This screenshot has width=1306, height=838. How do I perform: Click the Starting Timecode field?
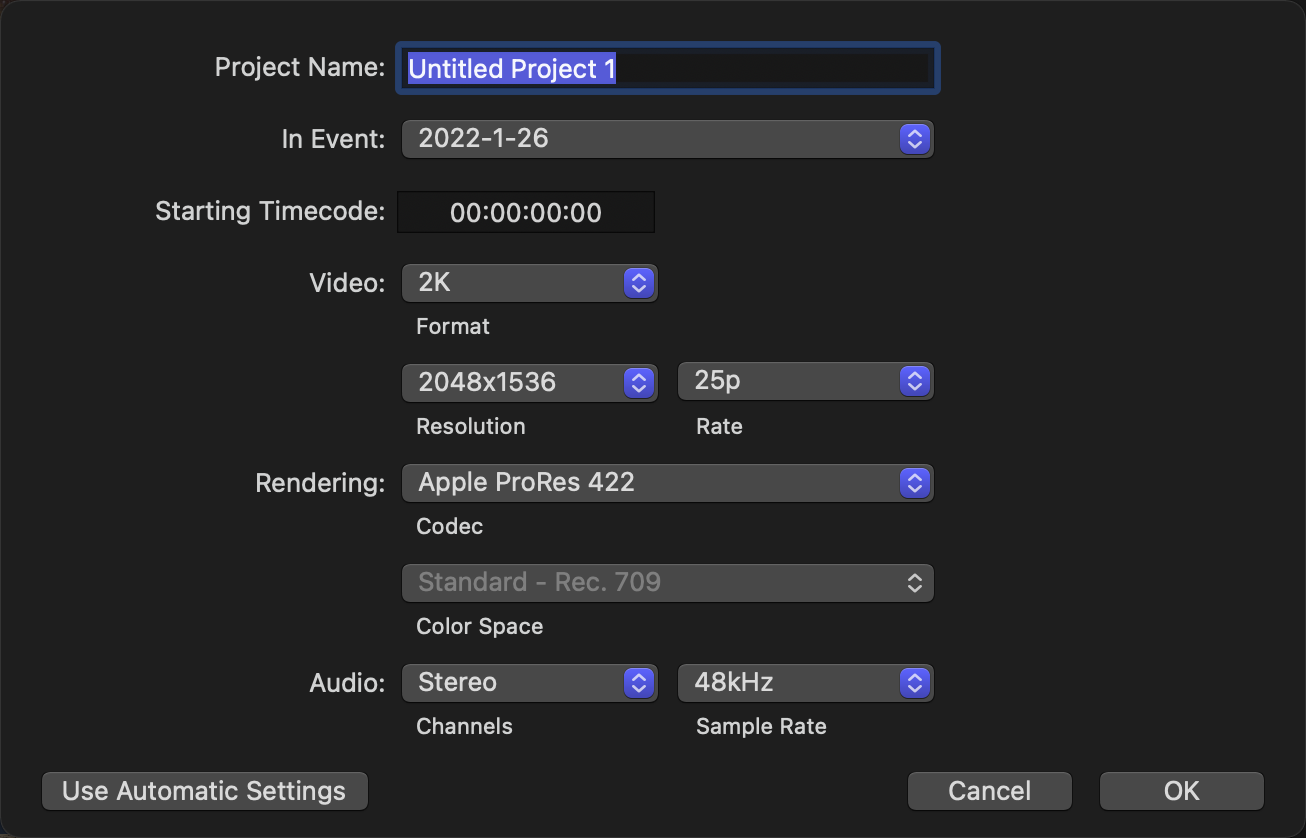[x=526, y=212]
